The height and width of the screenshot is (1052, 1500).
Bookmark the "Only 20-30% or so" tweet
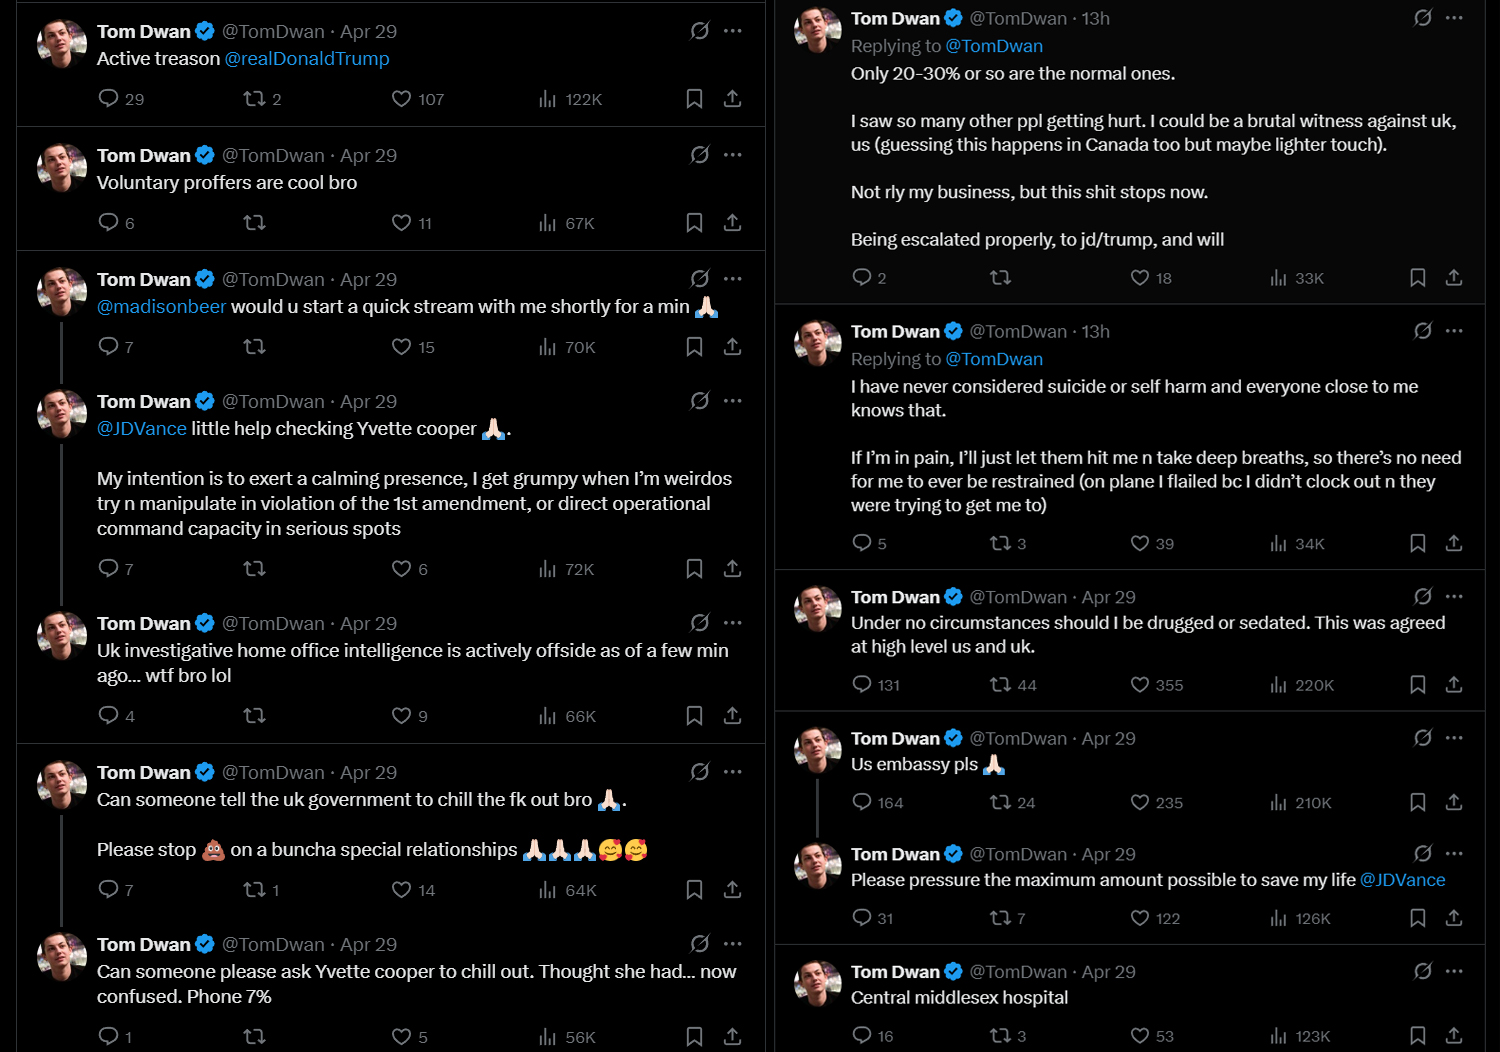tap(1417, 278)
